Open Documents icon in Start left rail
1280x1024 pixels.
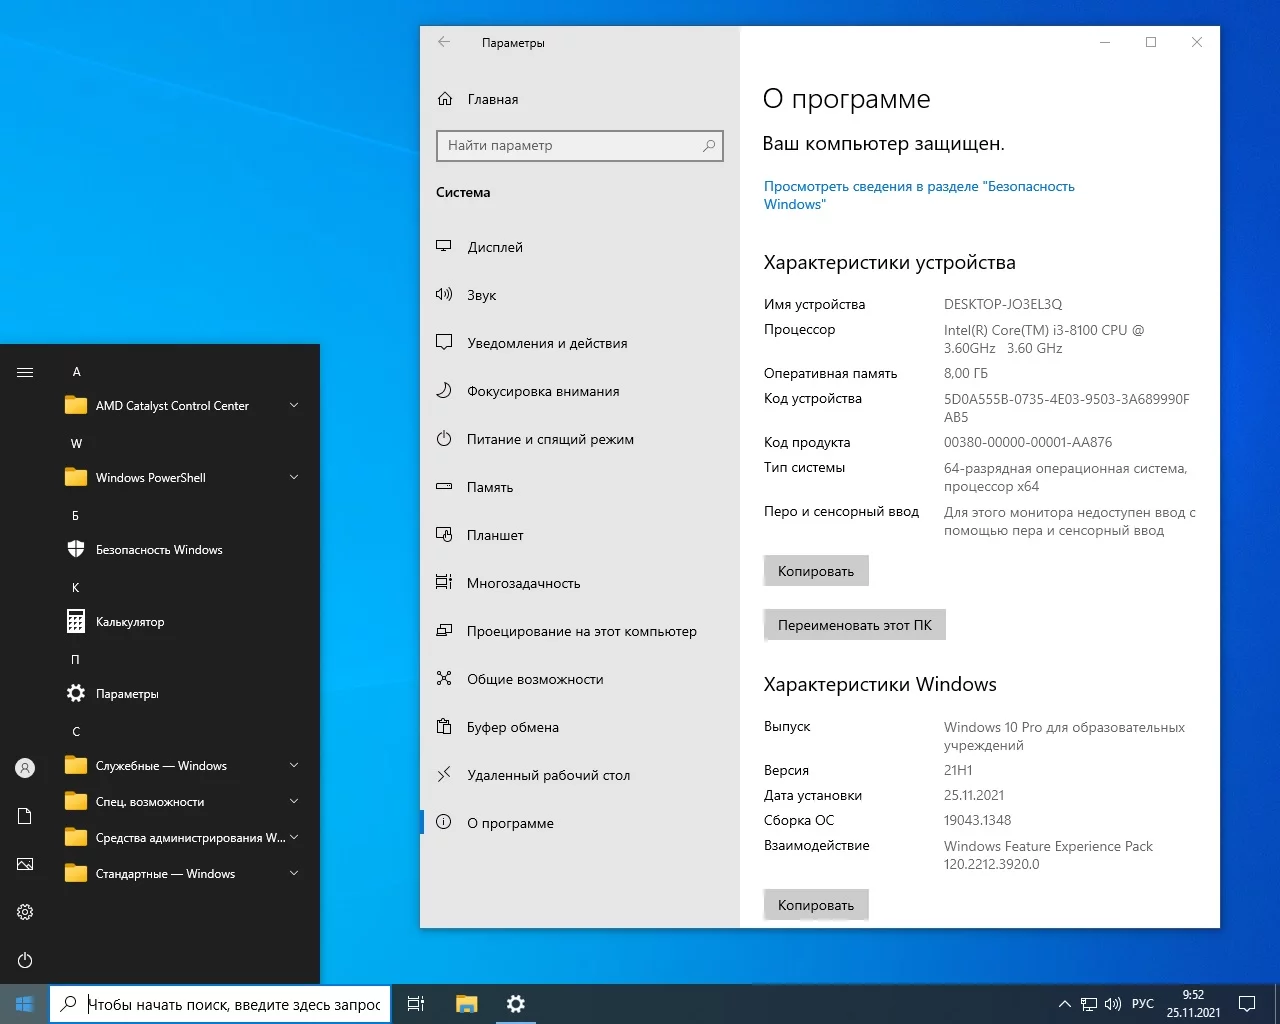pyautogui.click(x=25, y=816)
